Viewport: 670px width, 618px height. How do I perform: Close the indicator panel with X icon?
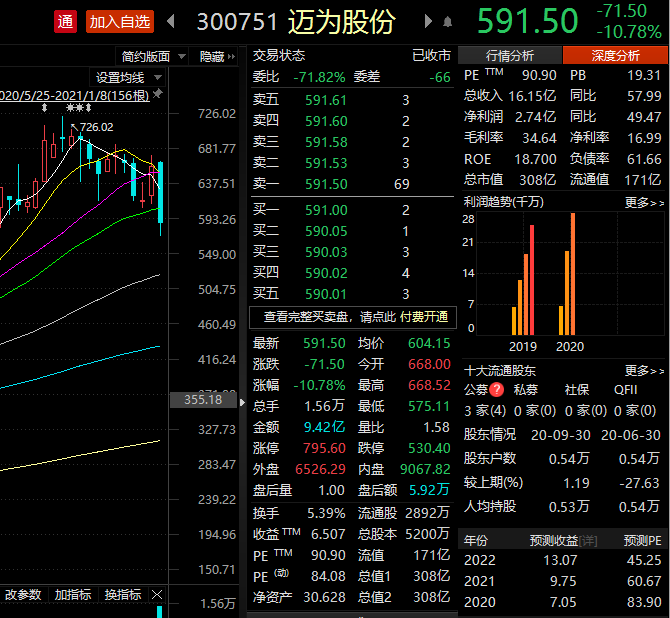[157, 594]
